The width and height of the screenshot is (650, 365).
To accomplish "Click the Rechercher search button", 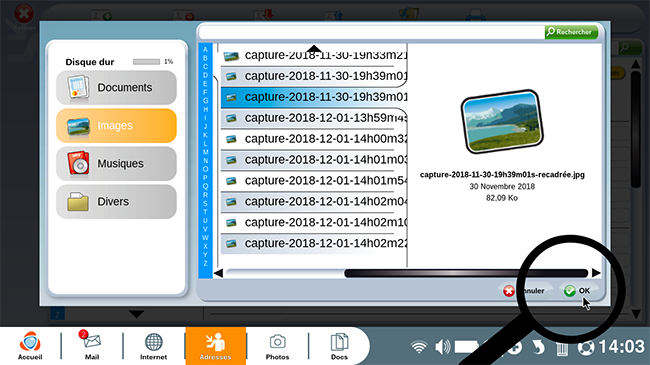I will point(571,32).
